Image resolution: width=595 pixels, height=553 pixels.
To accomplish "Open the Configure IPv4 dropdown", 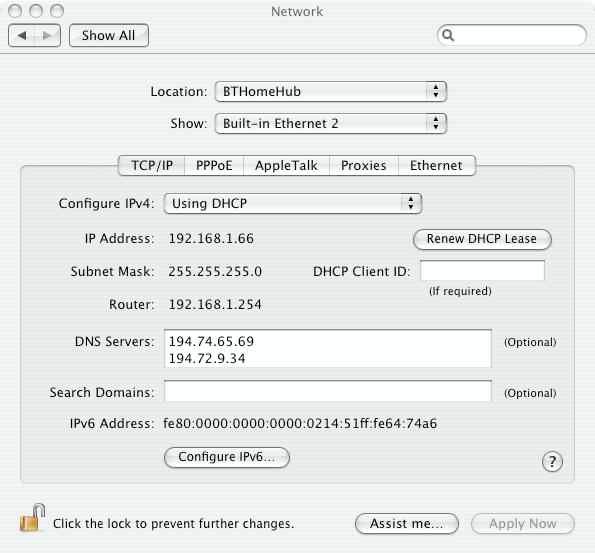I will (x=293, y=203).
